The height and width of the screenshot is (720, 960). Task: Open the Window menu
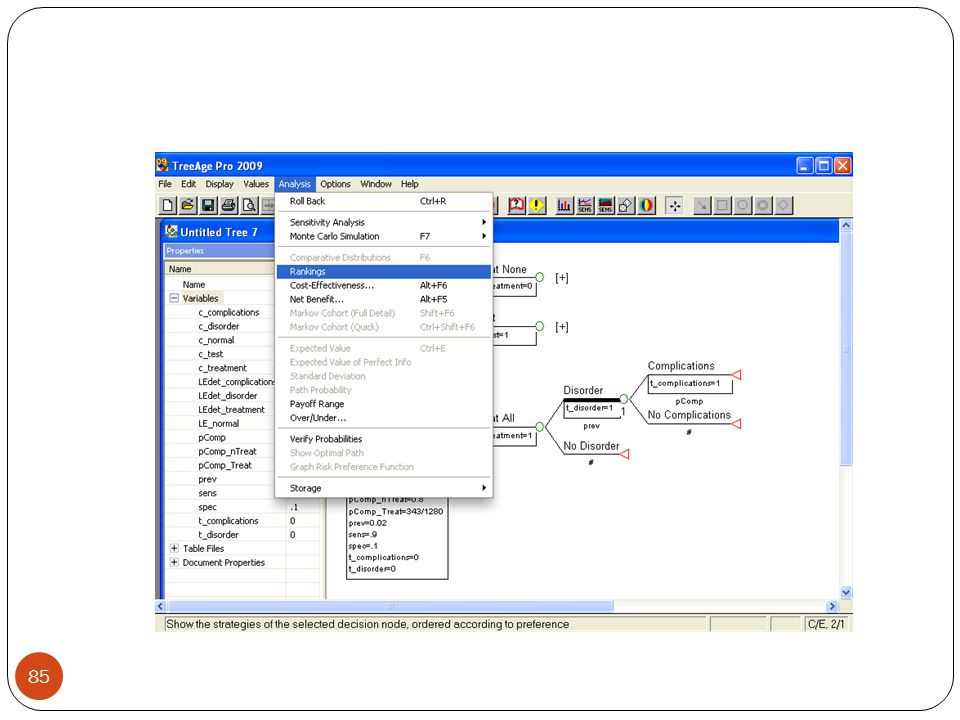(376, 184)
